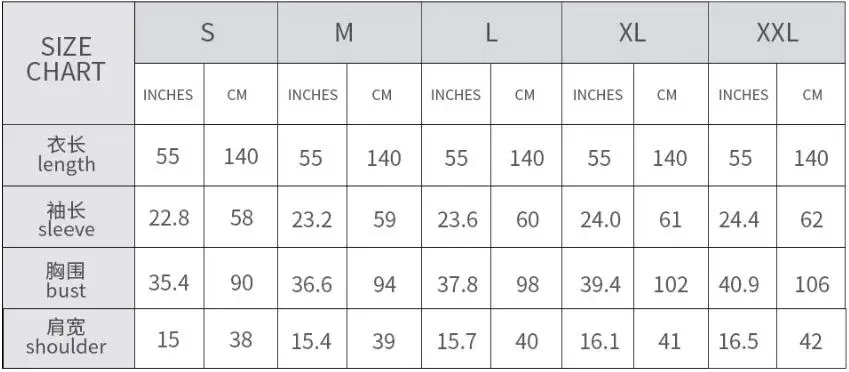Select the S size column header
Image resolution: width=849 pixels, height=372 pixels.
pyautogui.click(x=206, y=33)
